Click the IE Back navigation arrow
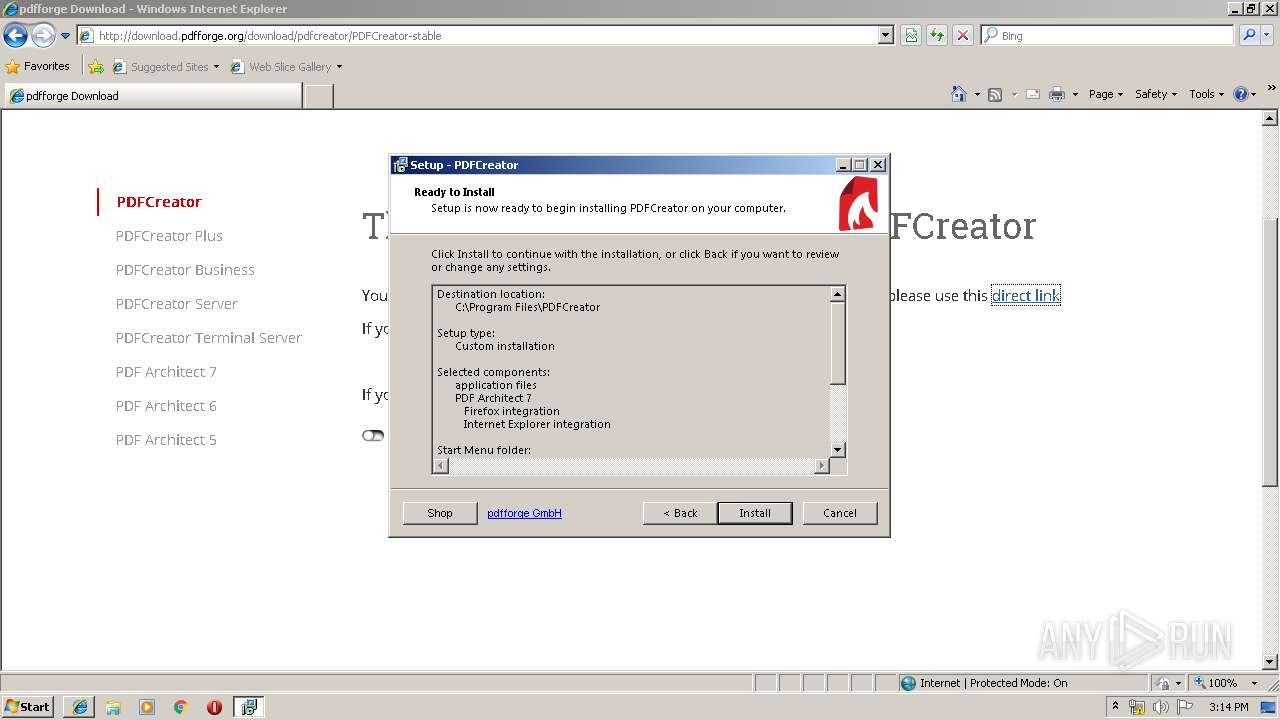1280x720 pixels. tap(15, 36)
